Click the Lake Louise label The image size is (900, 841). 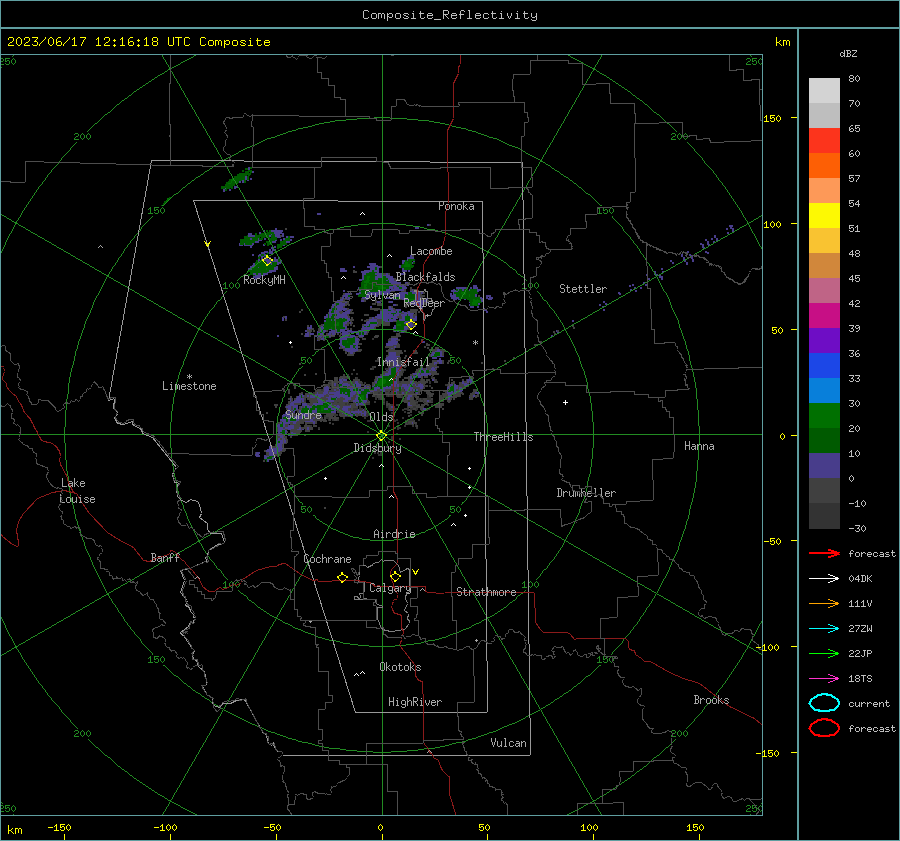[x=77, y=491]
